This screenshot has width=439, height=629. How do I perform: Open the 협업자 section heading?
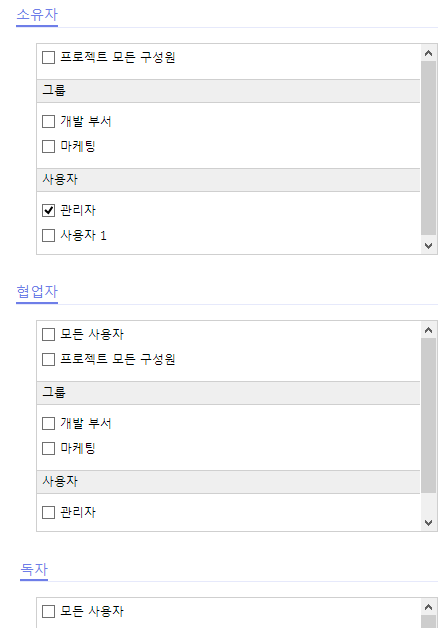pyautogui.click(x=37, y=292)
